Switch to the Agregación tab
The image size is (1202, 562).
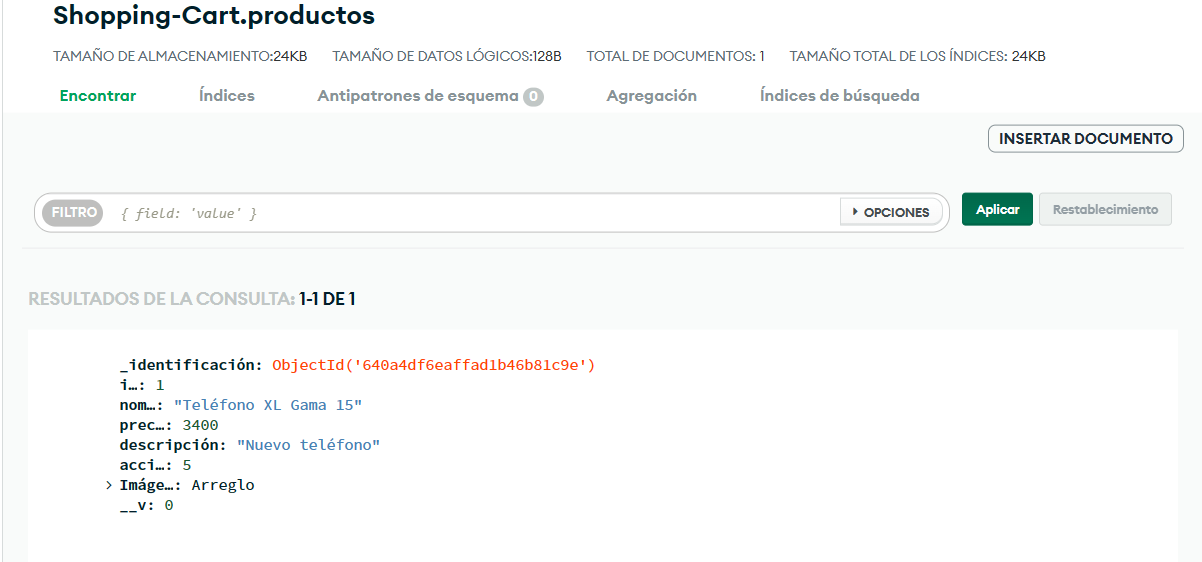point(652,96)
